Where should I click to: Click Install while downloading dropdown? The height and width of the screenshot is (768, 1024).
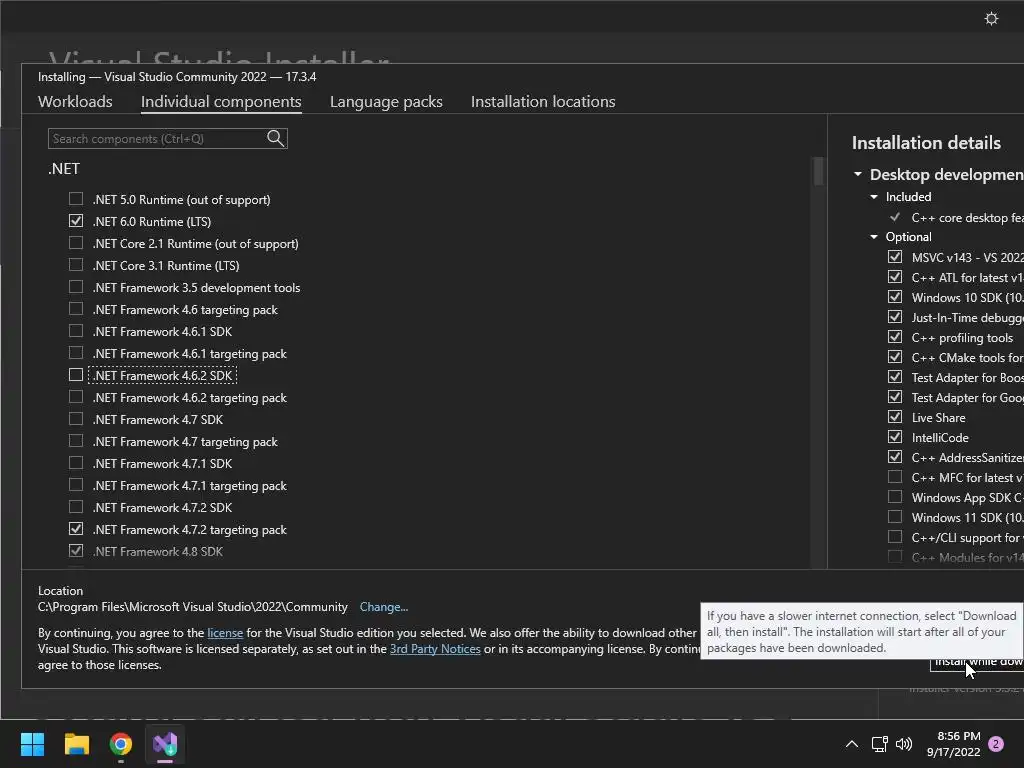[977, 664]
